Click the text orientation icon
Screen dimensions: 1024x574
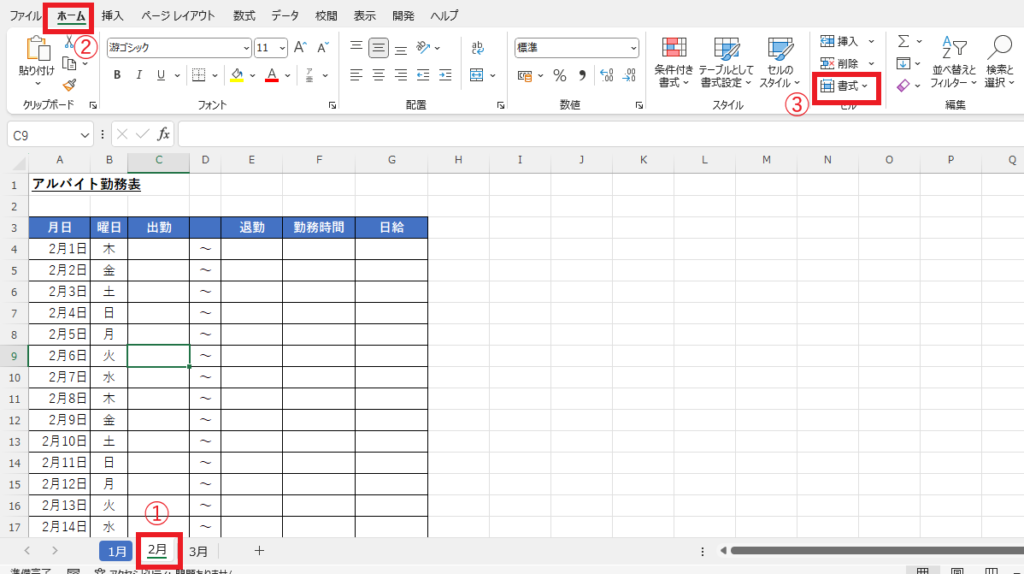423,48
